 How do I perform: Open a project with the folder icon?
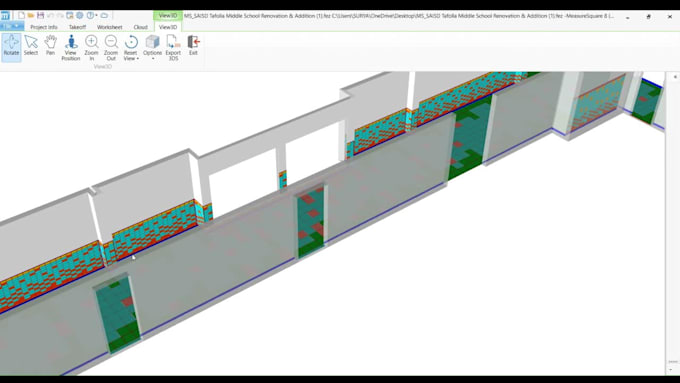31,16
